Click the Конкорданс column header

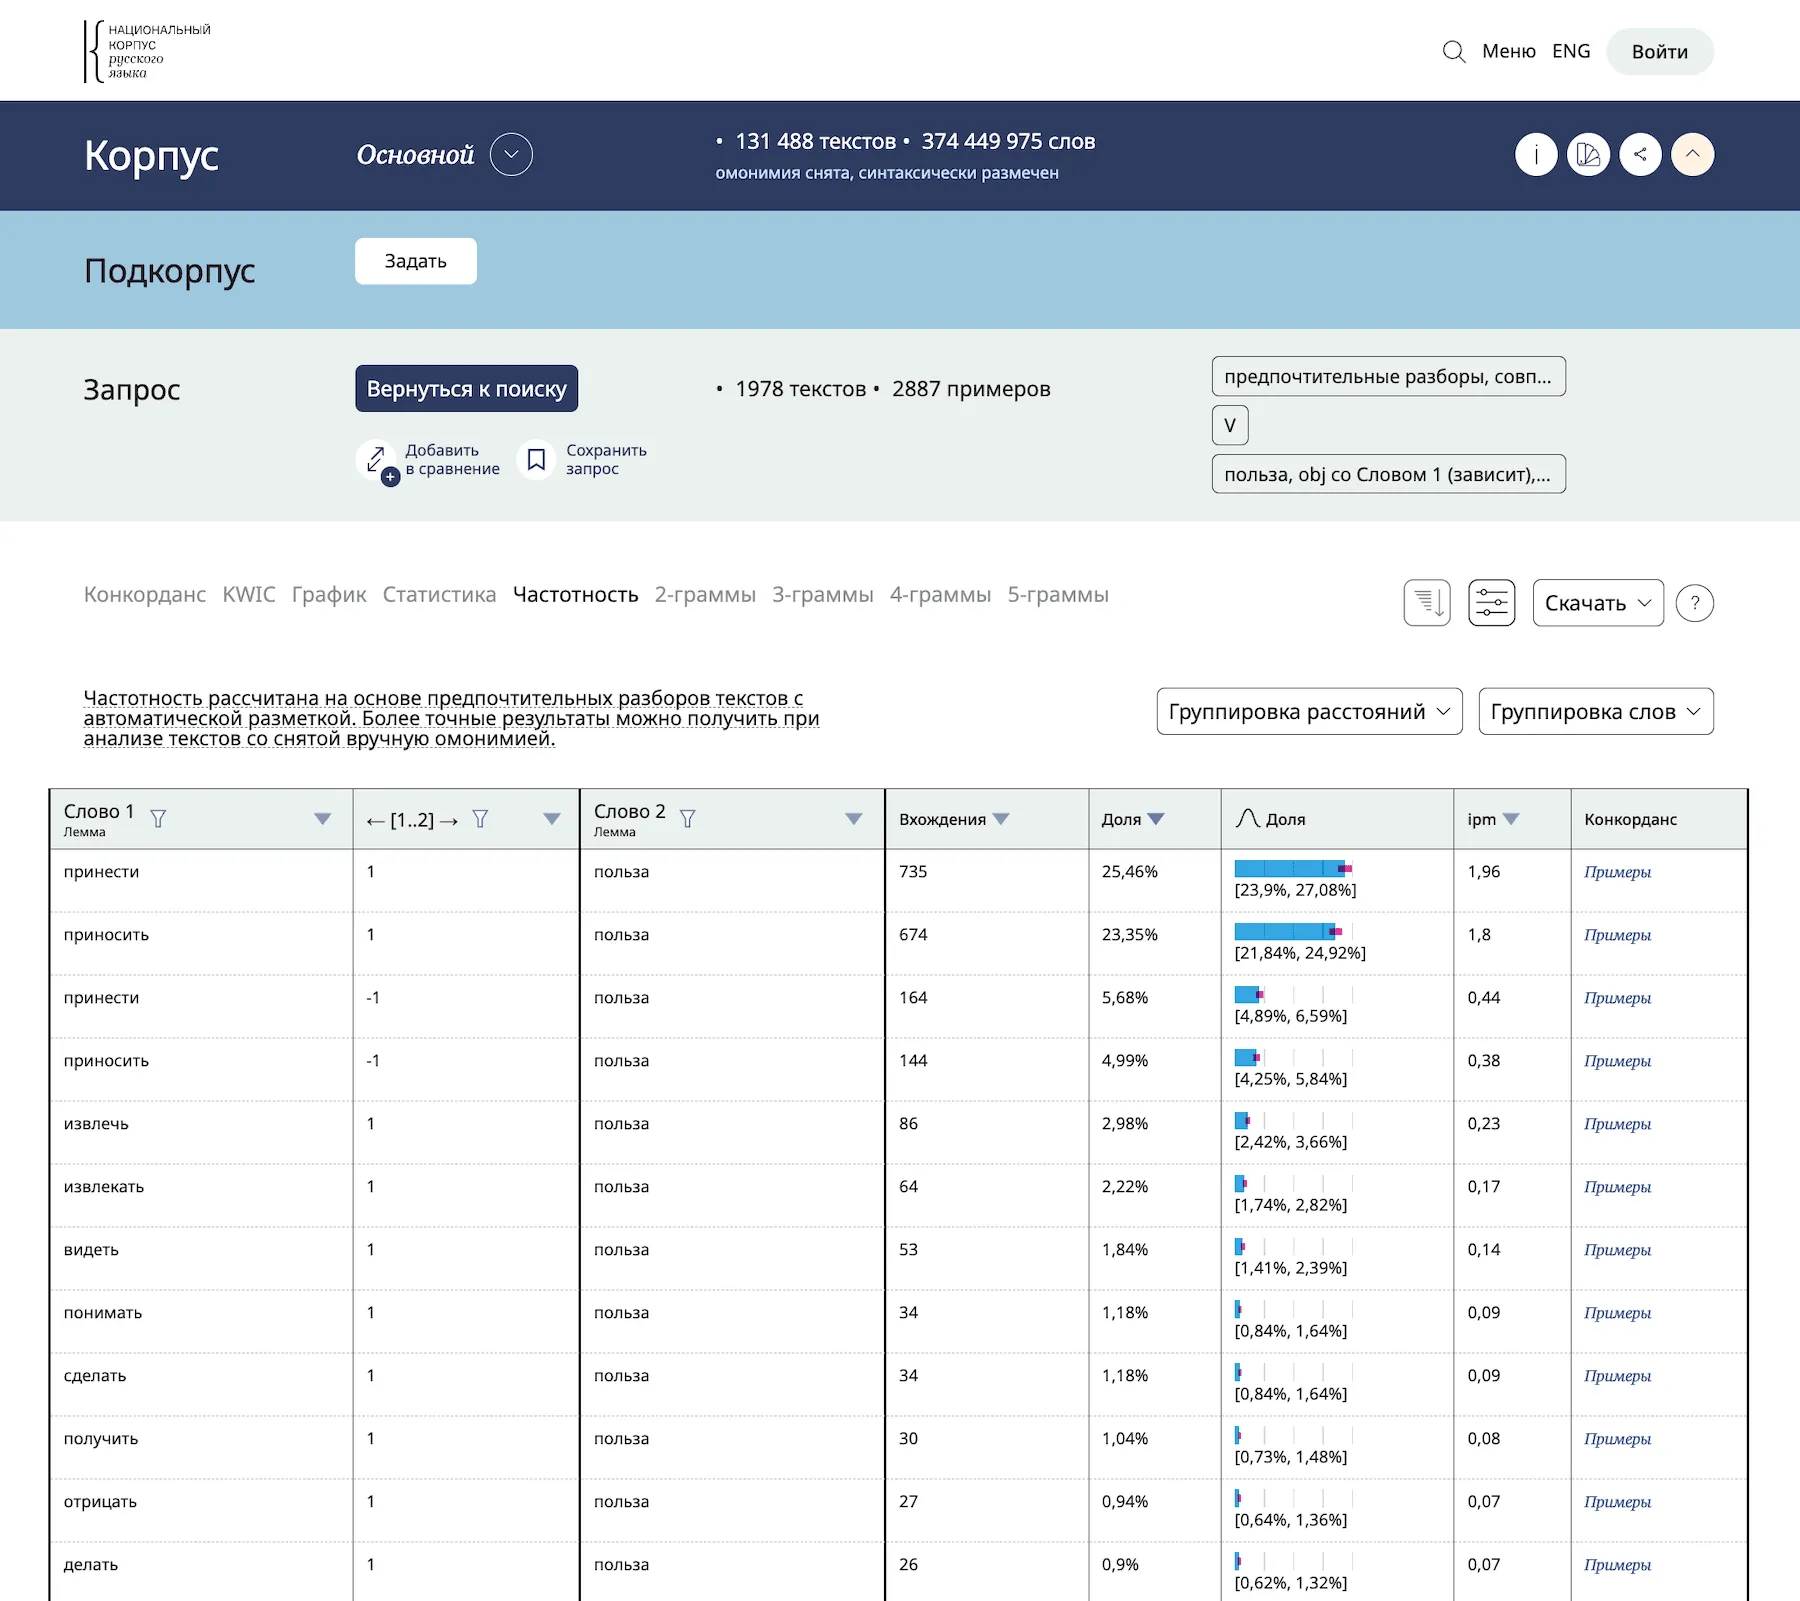coord(1630,819)
